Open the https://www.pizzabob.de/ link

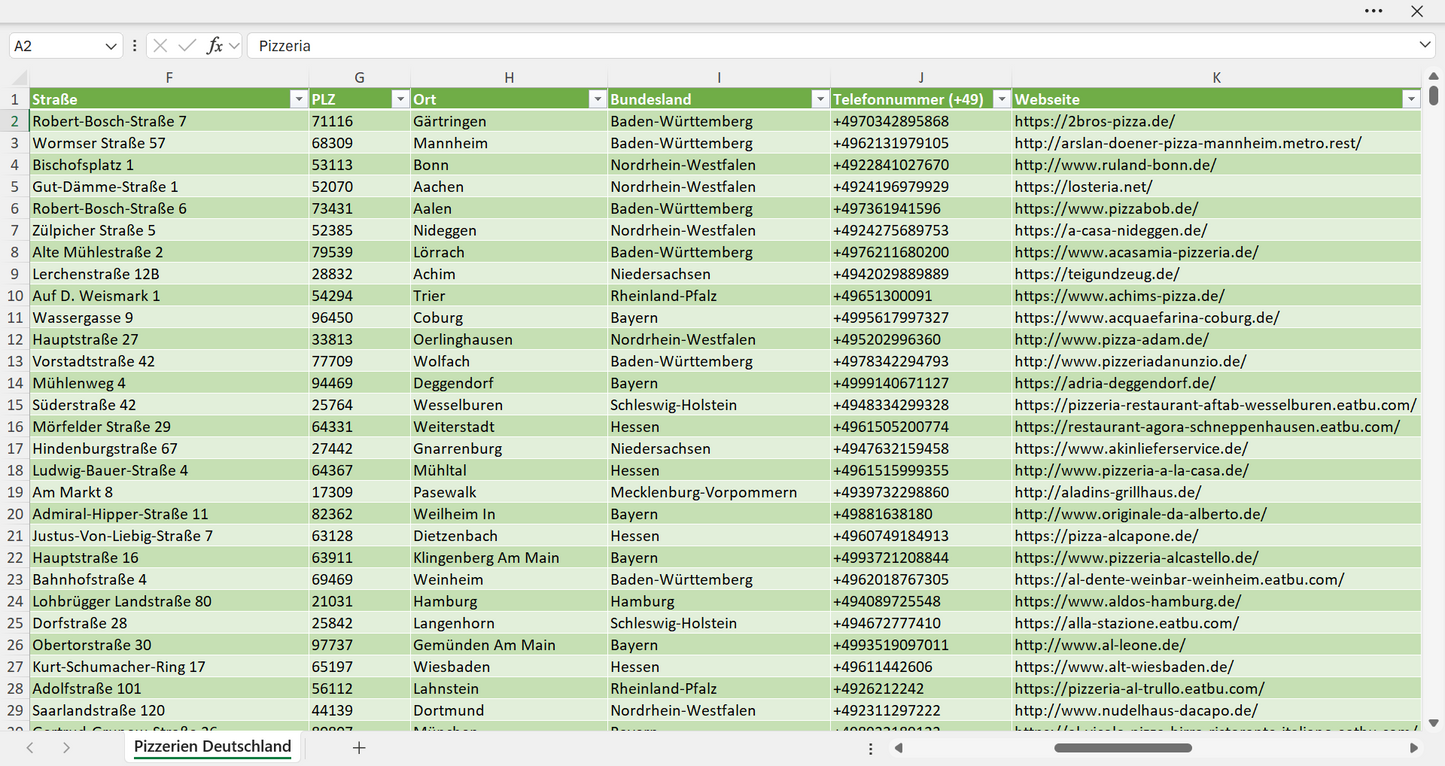point(1106,208)
